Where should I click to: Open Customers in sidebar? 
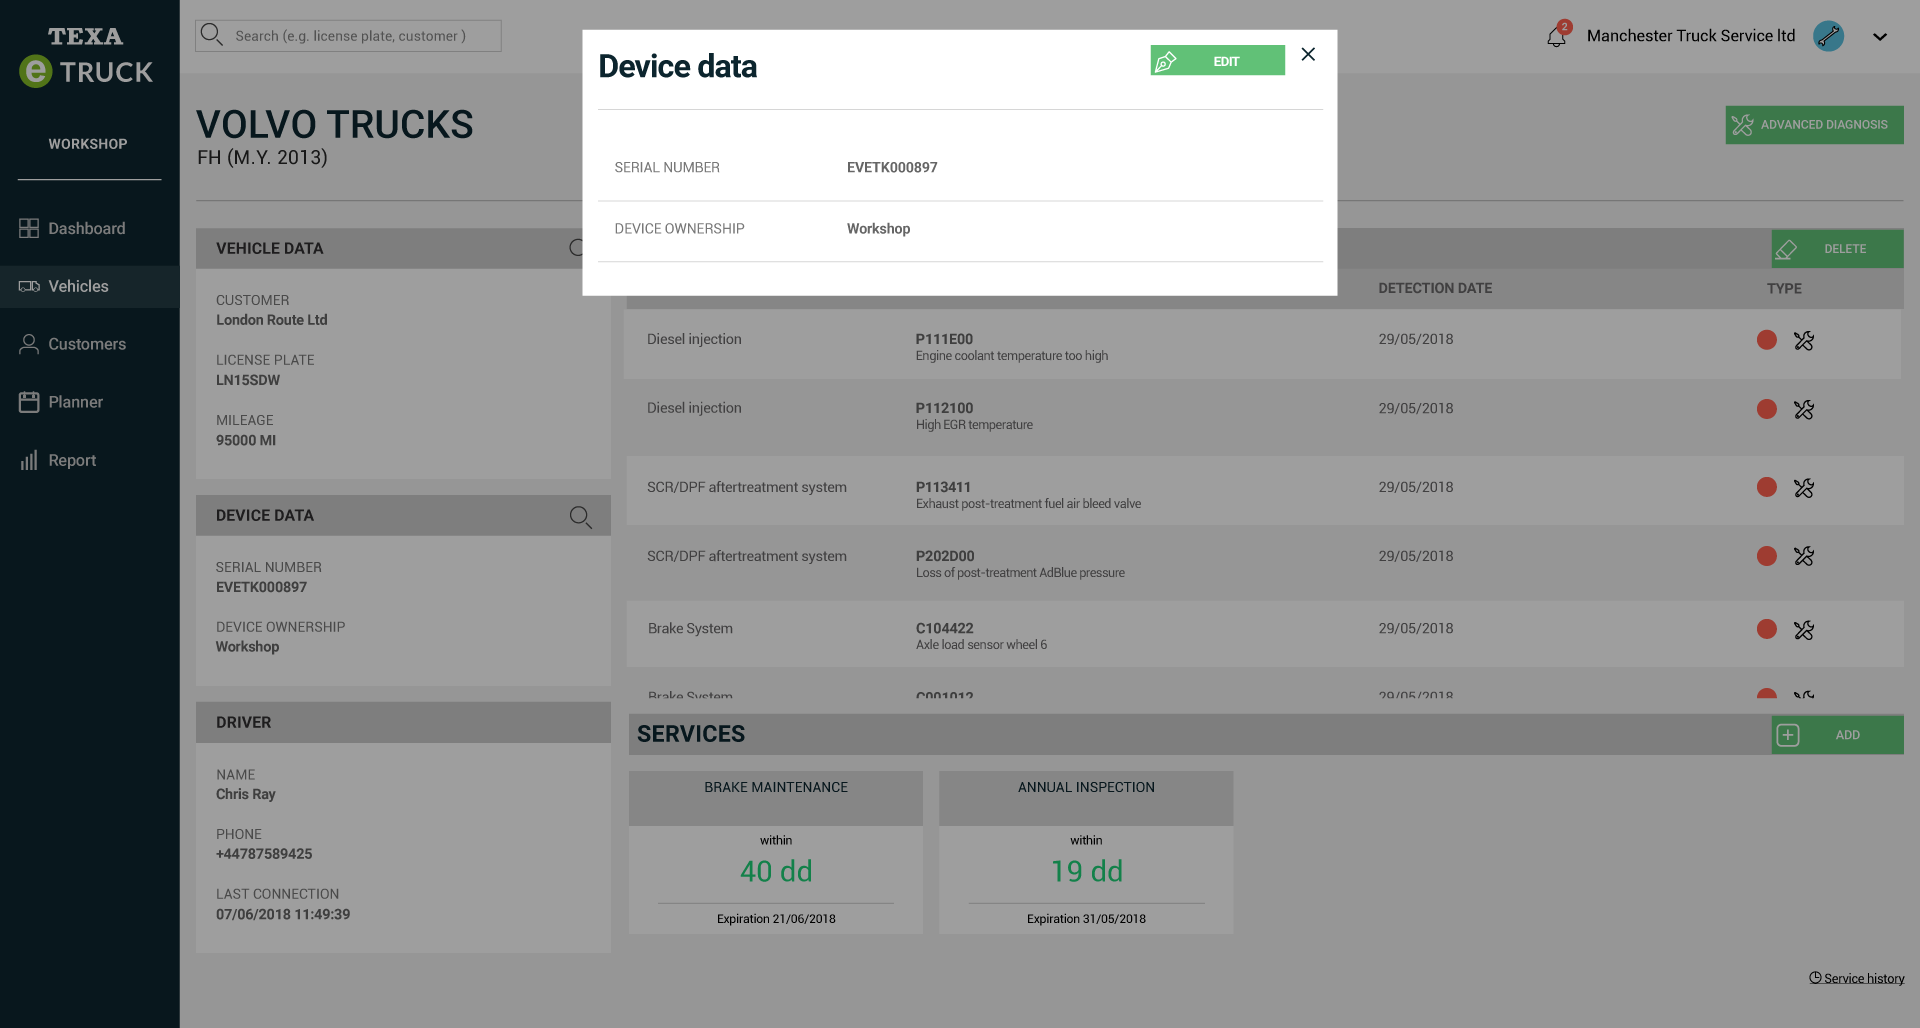89,344
